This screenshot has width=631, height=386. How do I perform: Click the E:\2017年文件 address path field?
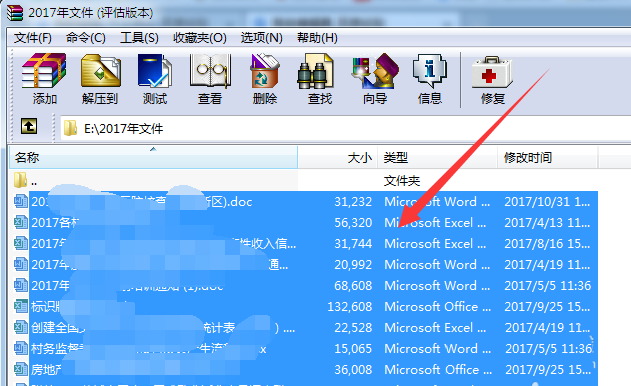coord(346,128)
